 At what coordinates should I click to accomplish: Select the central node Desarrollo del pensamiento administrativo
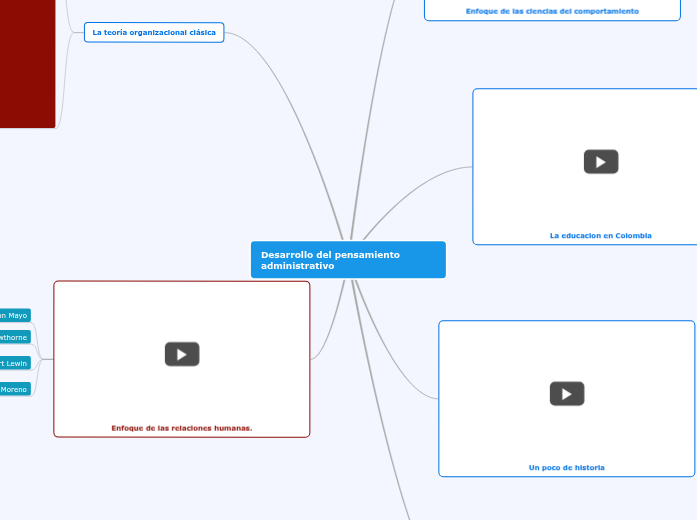click(348, 260)
